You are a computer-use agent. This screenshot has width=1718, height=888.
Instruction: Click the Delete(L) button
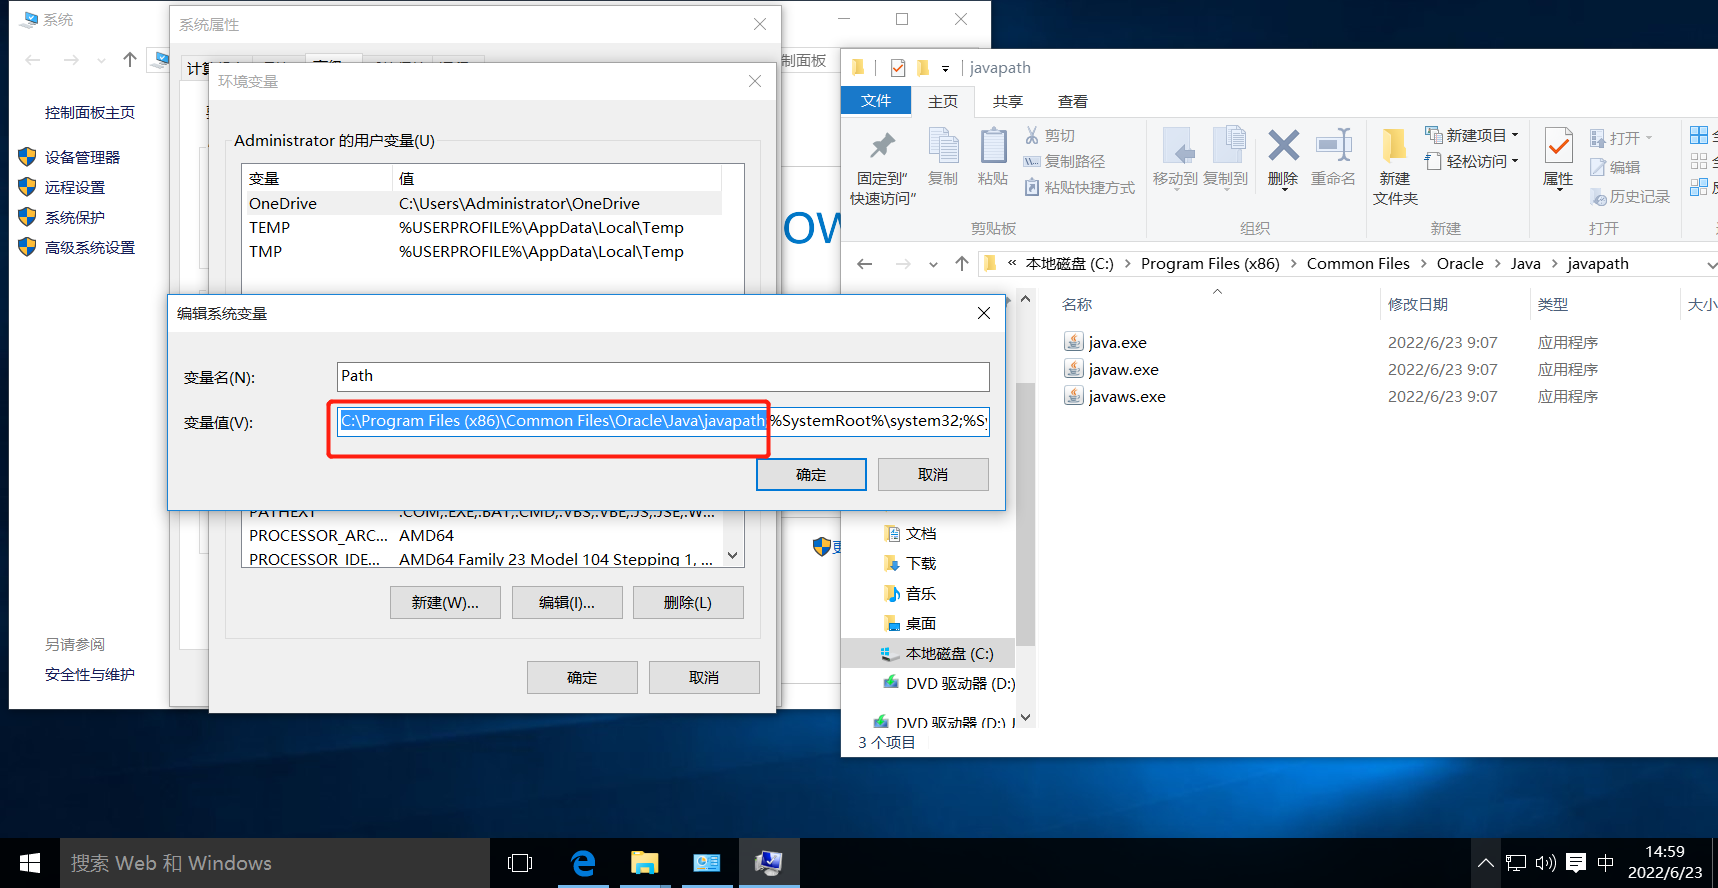click(x=688, y=603)
